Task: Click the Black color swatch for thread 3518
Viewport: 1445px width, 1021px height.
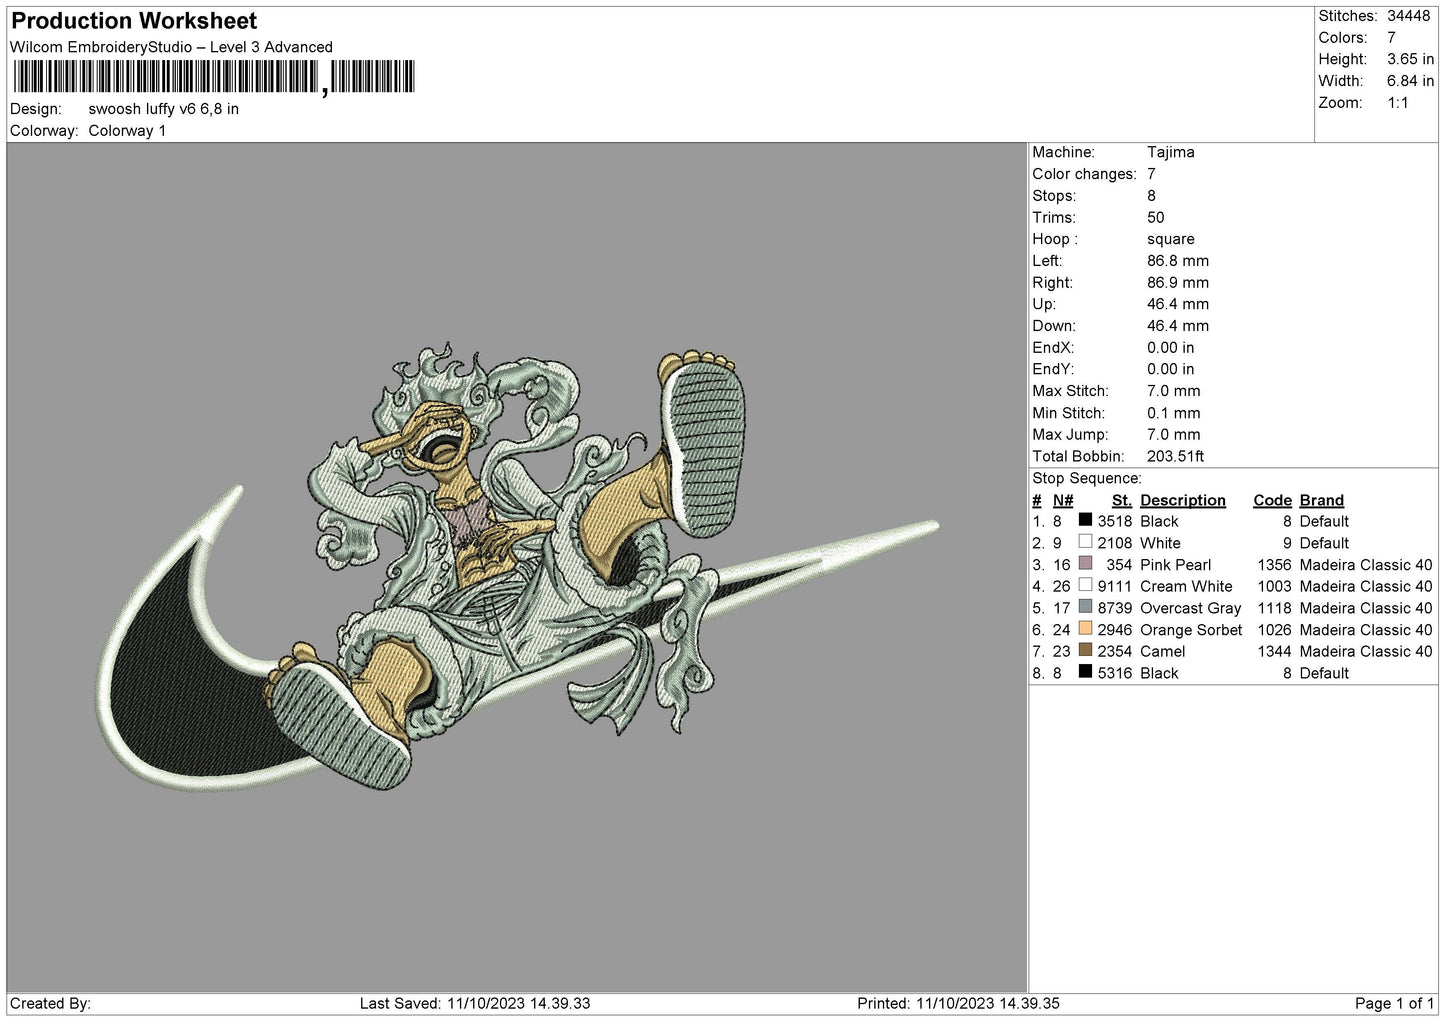Action: pyautogui.click(x=1085, y=520)
